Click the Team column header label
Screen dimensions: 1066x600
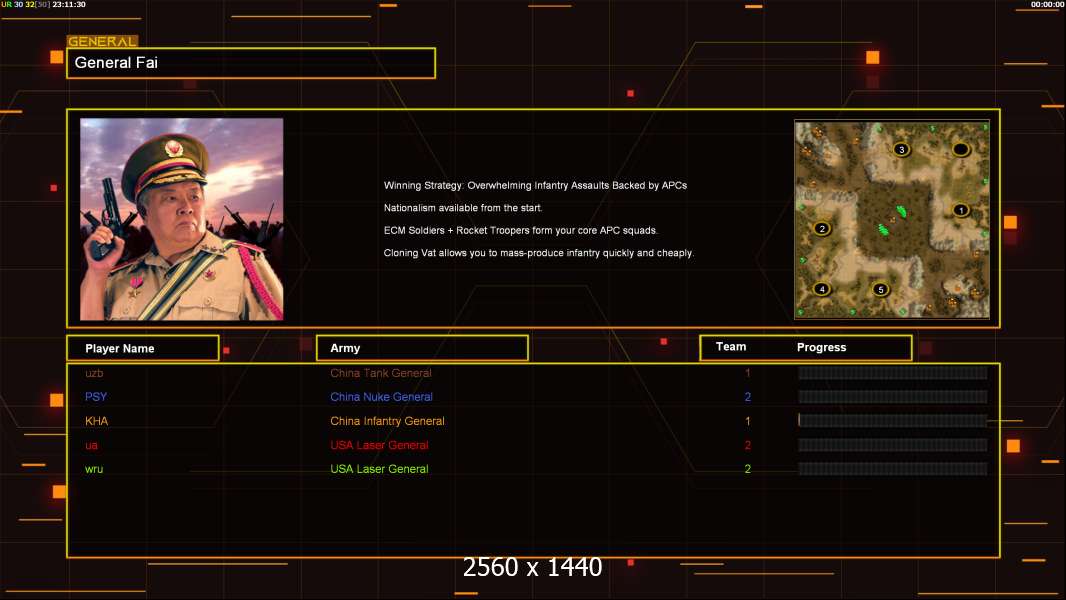point(731,347)
